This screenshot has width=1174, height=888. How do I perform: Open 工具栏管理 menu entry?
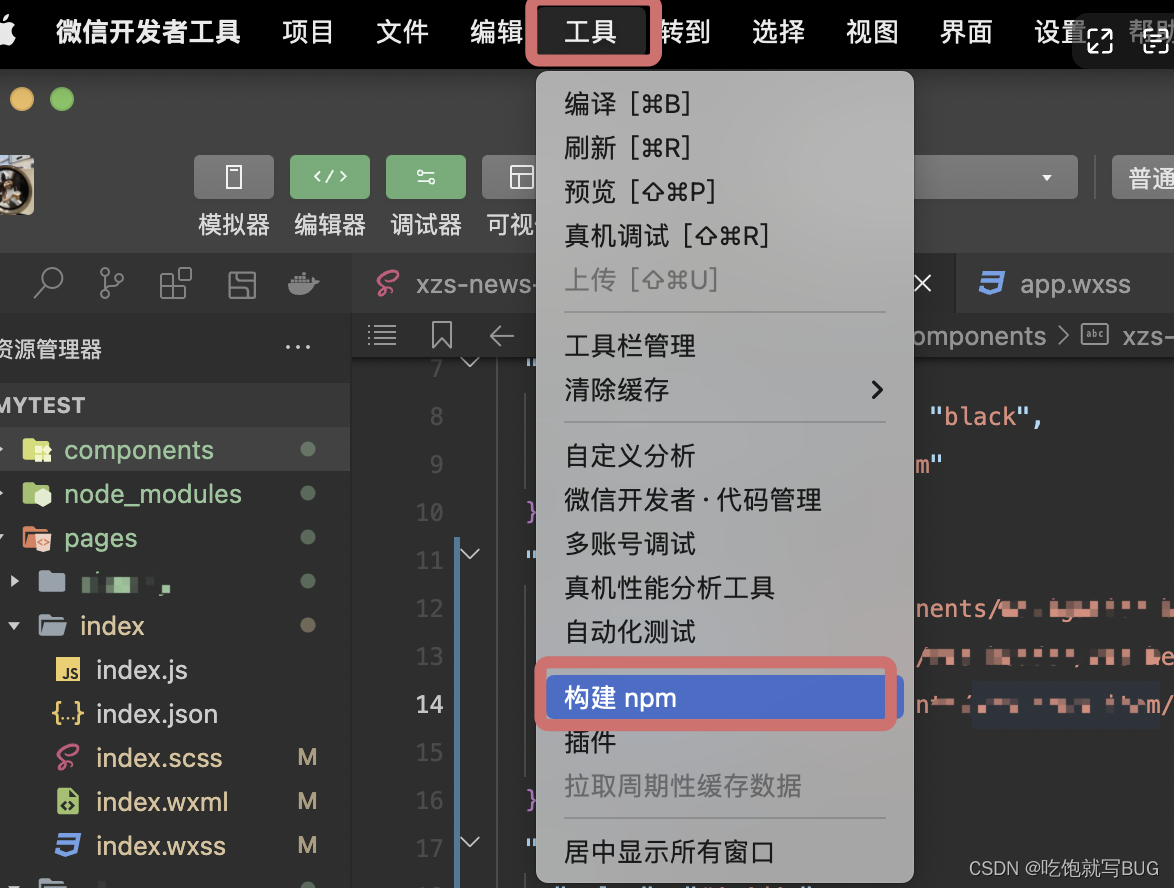point(725,346)
